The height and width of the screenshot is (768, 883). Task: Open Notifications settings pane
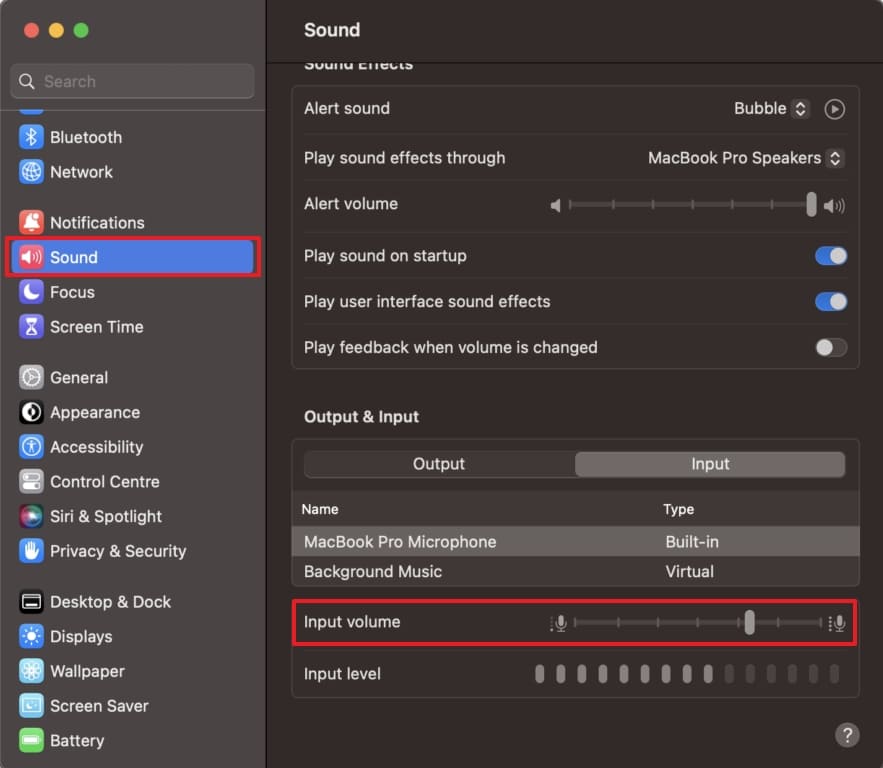[x=132, y=222]
